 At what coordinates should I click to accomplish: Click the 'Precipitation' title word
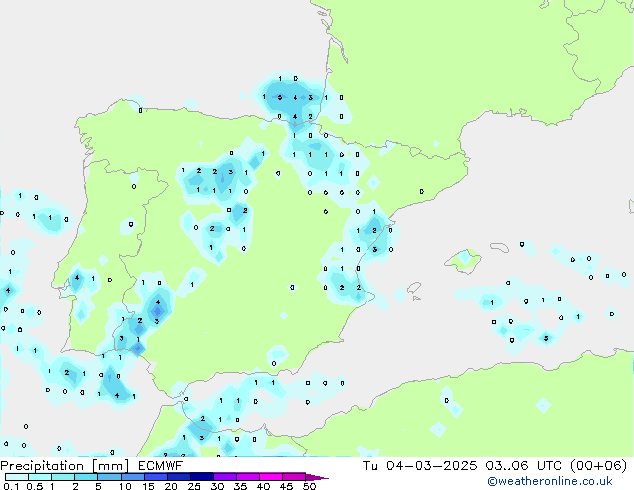click(42, 466)
